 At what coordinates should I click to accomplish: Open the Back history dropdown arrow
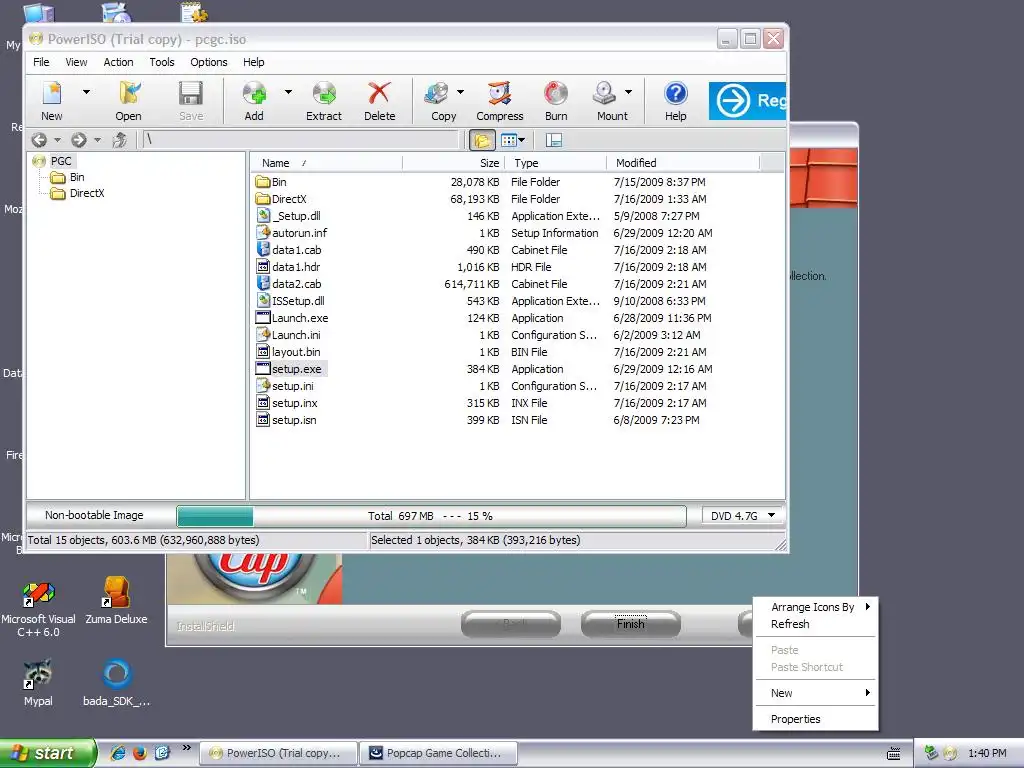point(57,140)
